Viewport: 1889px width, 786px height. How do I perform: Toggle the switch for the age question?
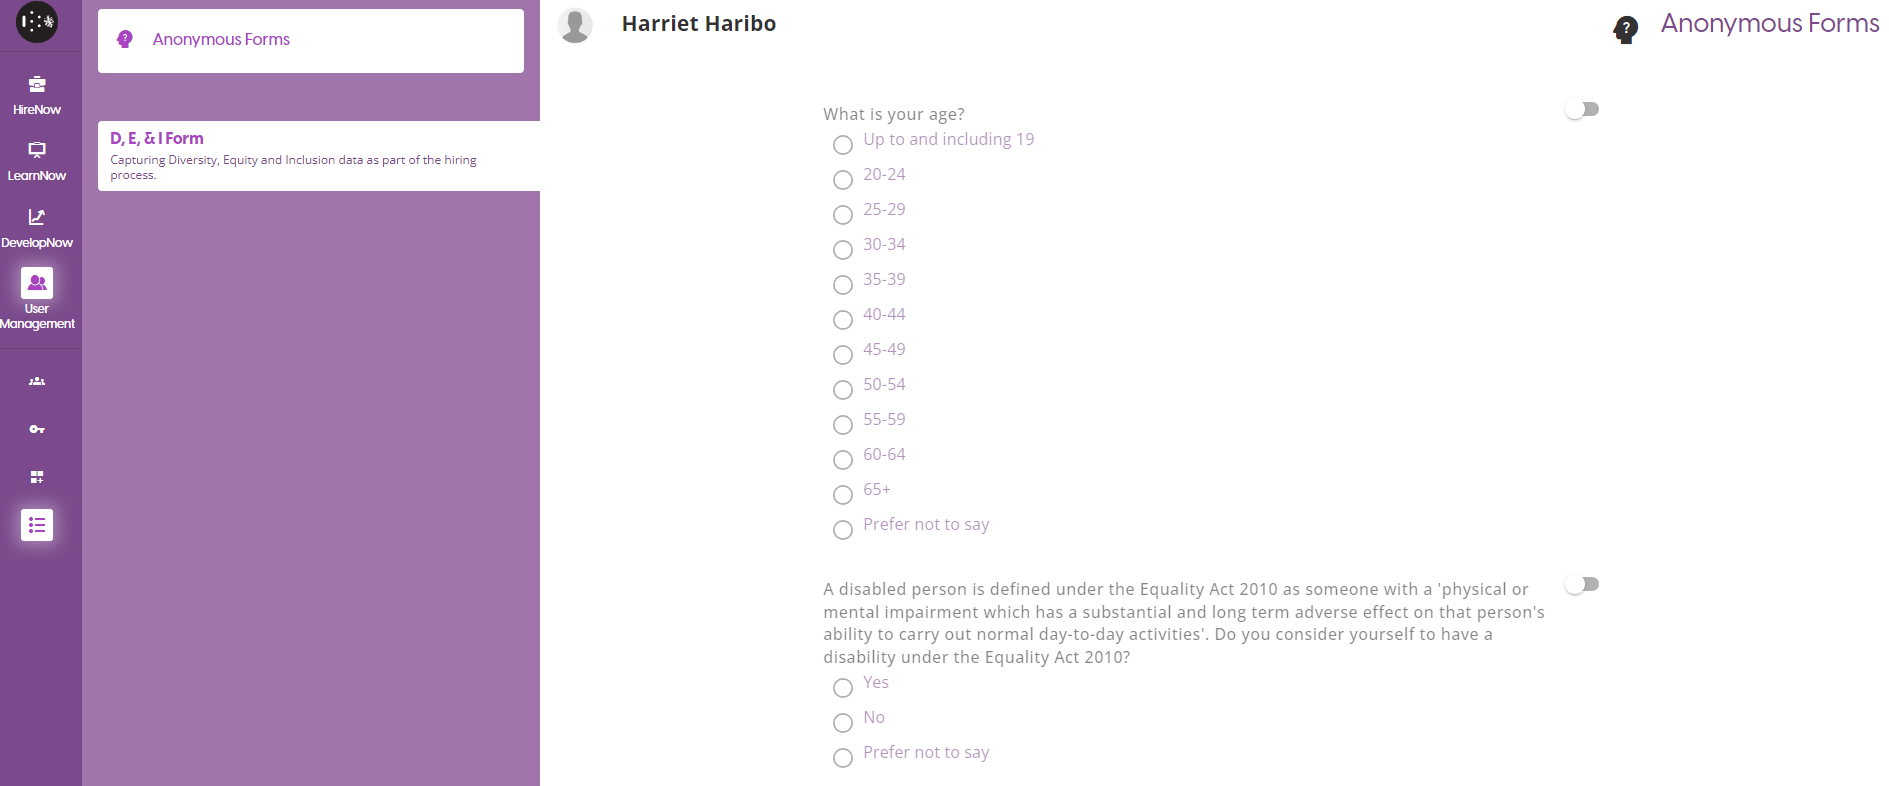(1582, 109)
